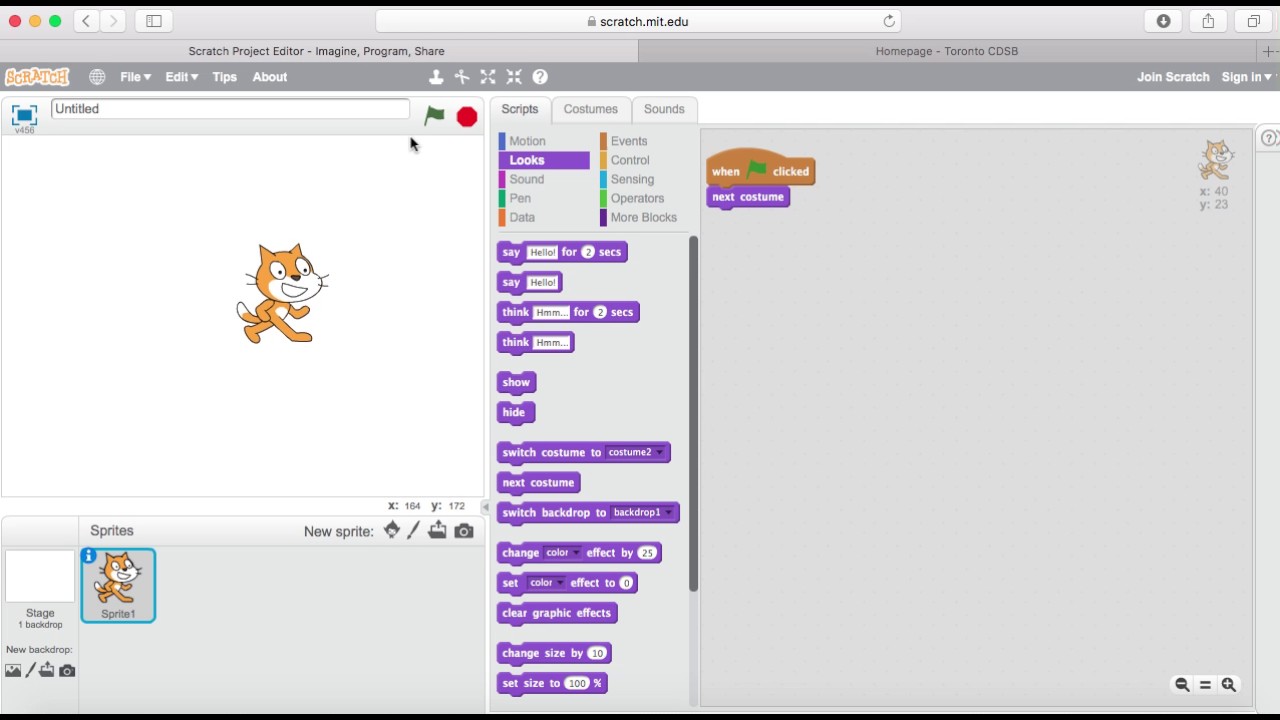
Task: Upload backdrop from file
Action: pos(47,671)
